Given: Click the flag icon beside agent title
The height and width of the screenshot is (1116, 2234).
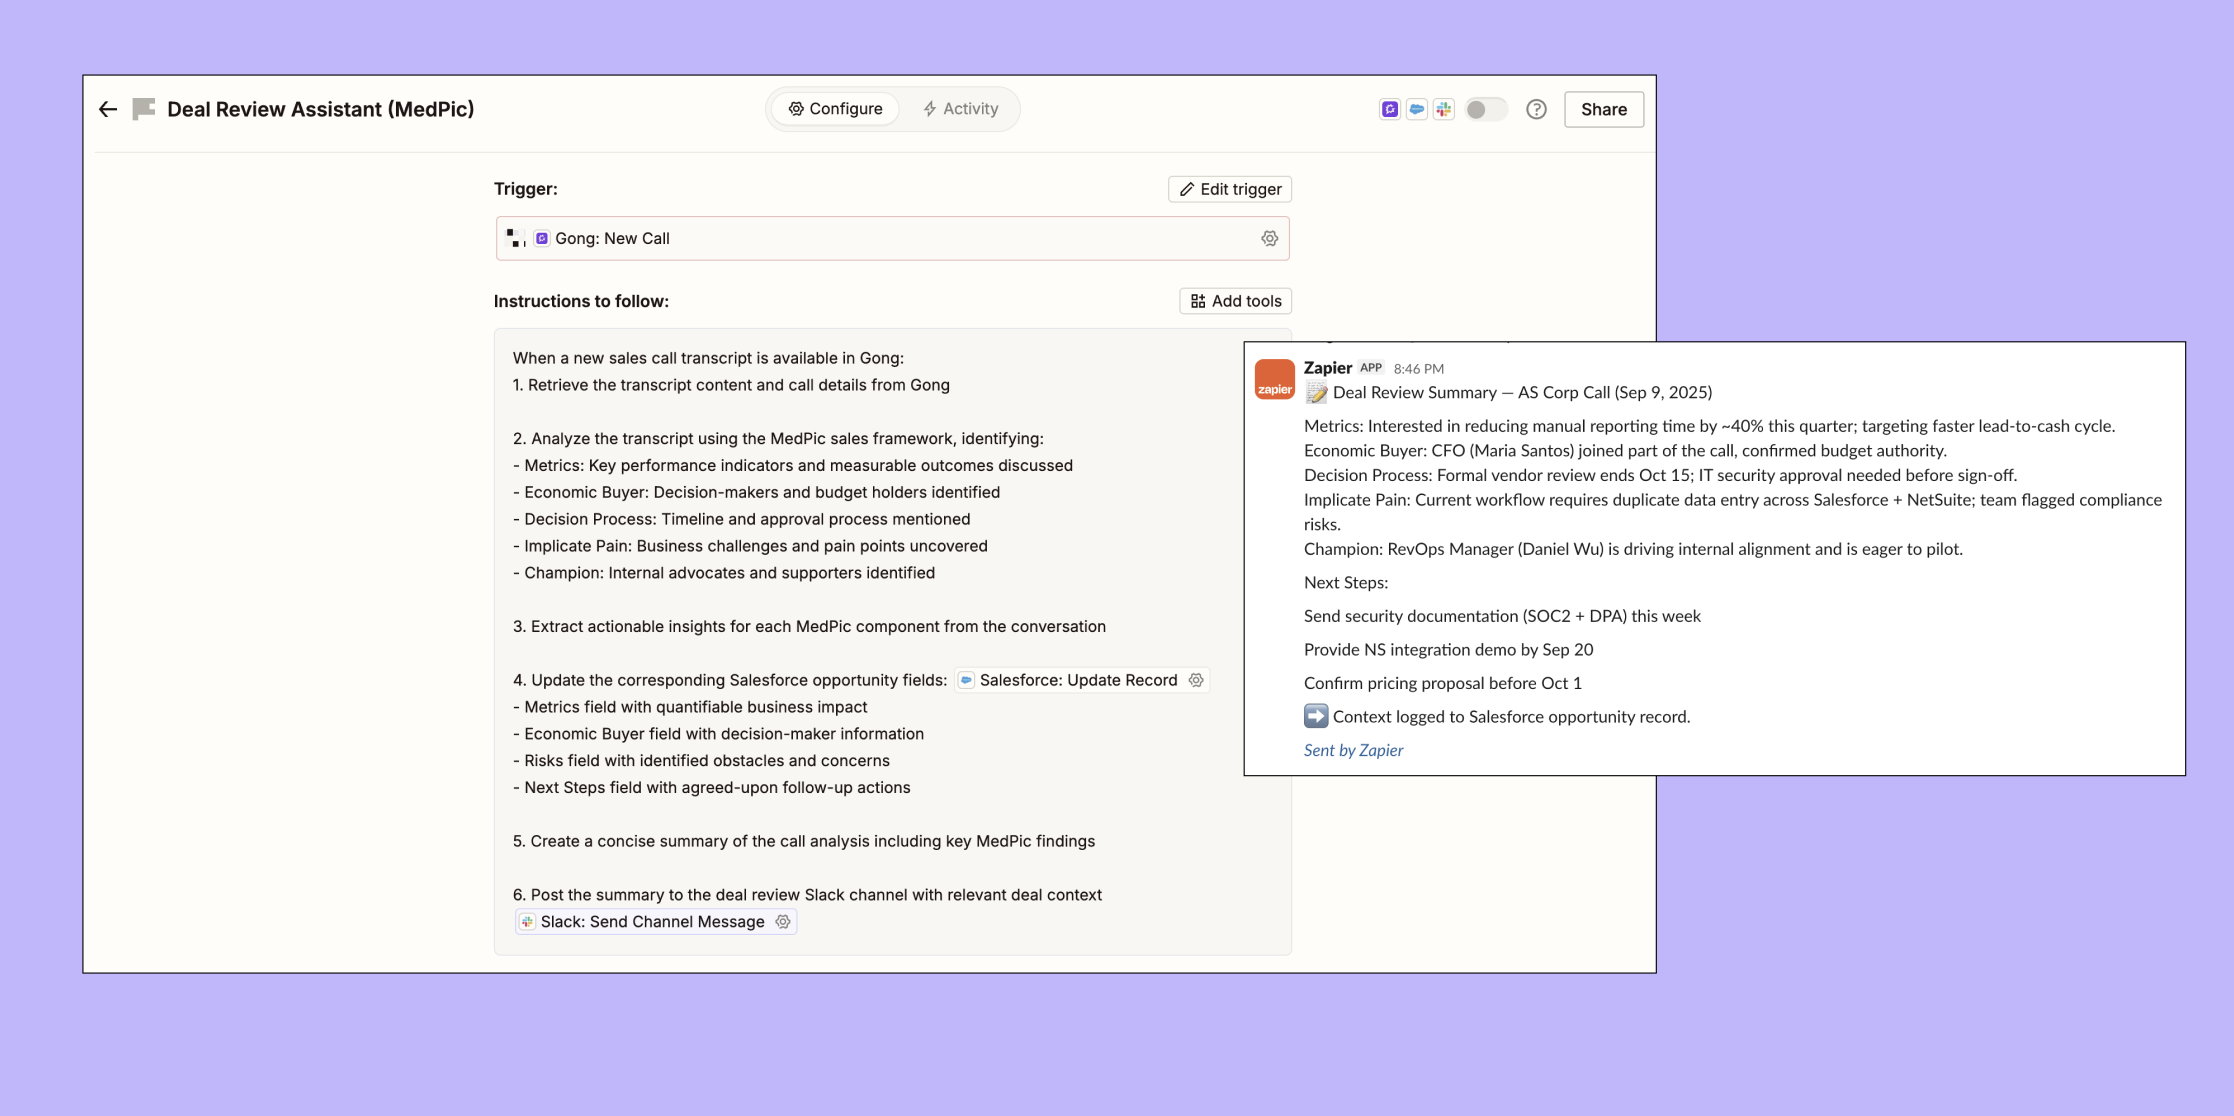Looking at the screenshot, I should pyautogui.click(x=144, y=109).
